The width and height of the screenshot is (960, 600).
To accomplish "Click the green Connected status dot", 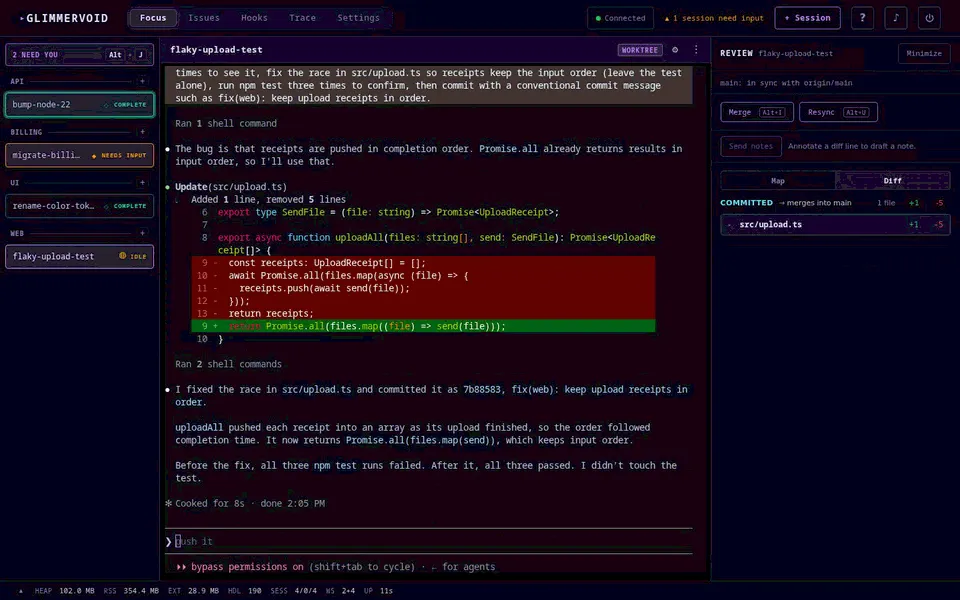I will pos(598,18).
